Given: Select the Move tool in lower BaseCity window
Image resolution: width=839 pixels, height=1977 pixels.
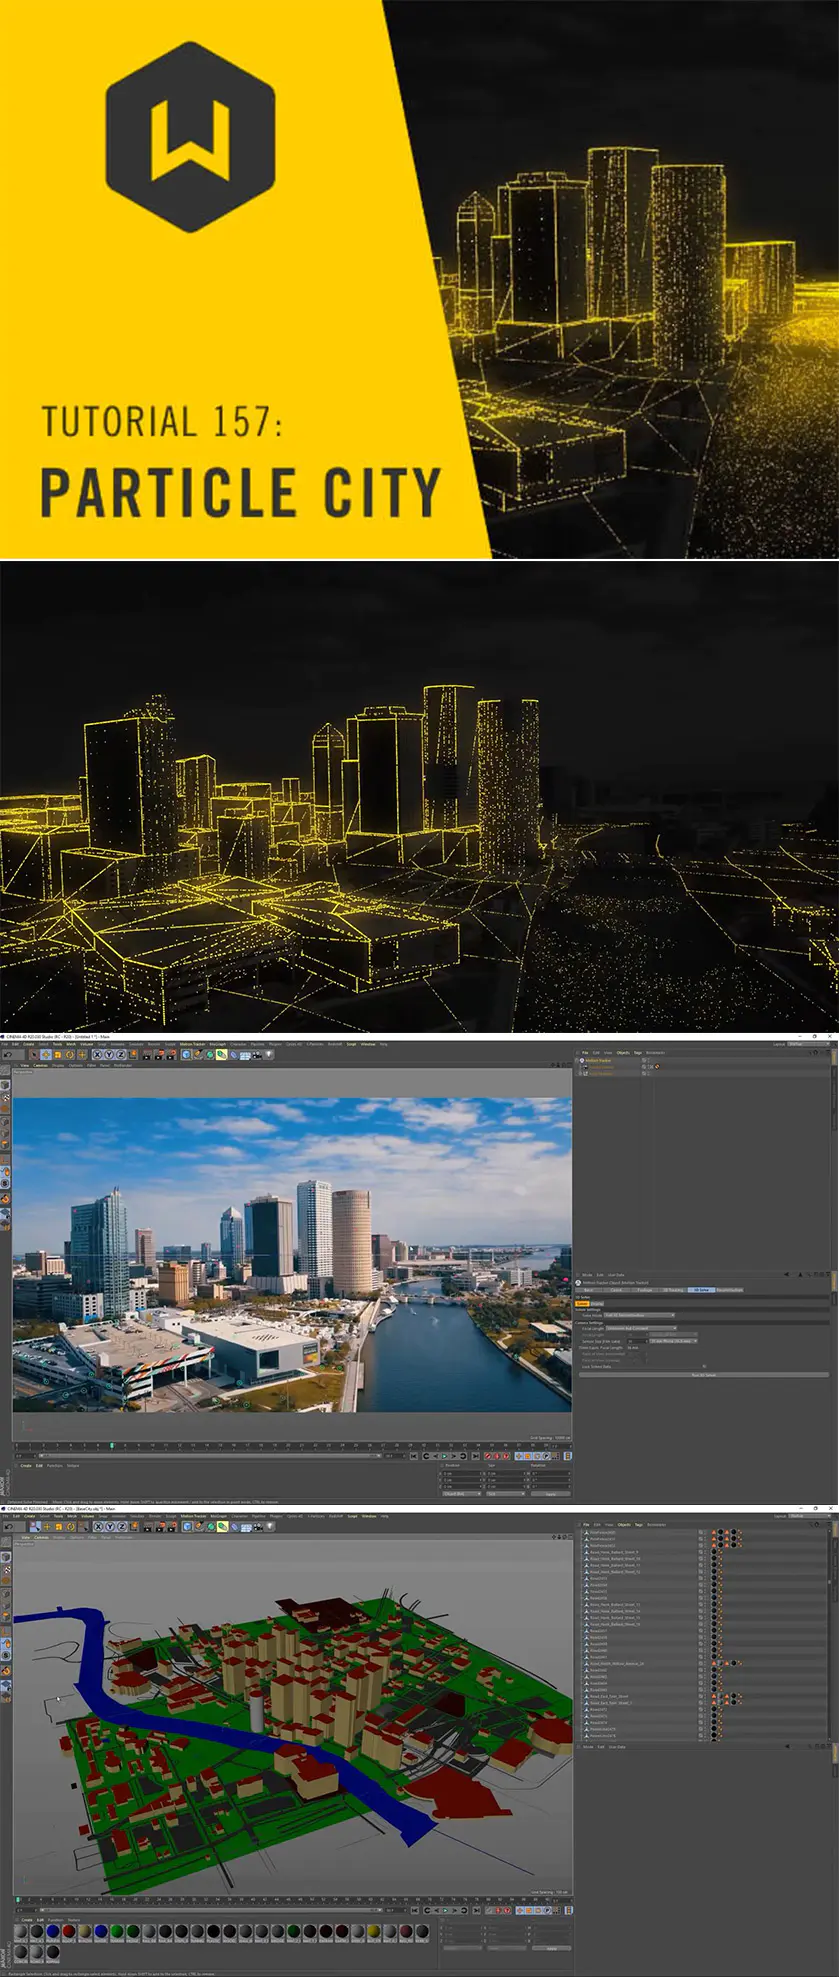Looking at the screenshot, I should [46, 1527].
